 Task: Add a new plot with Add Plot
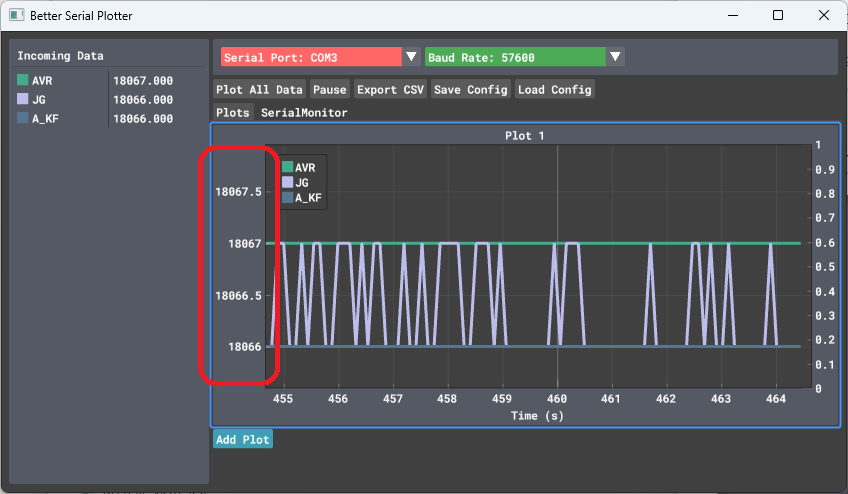[x=243, y=439]
